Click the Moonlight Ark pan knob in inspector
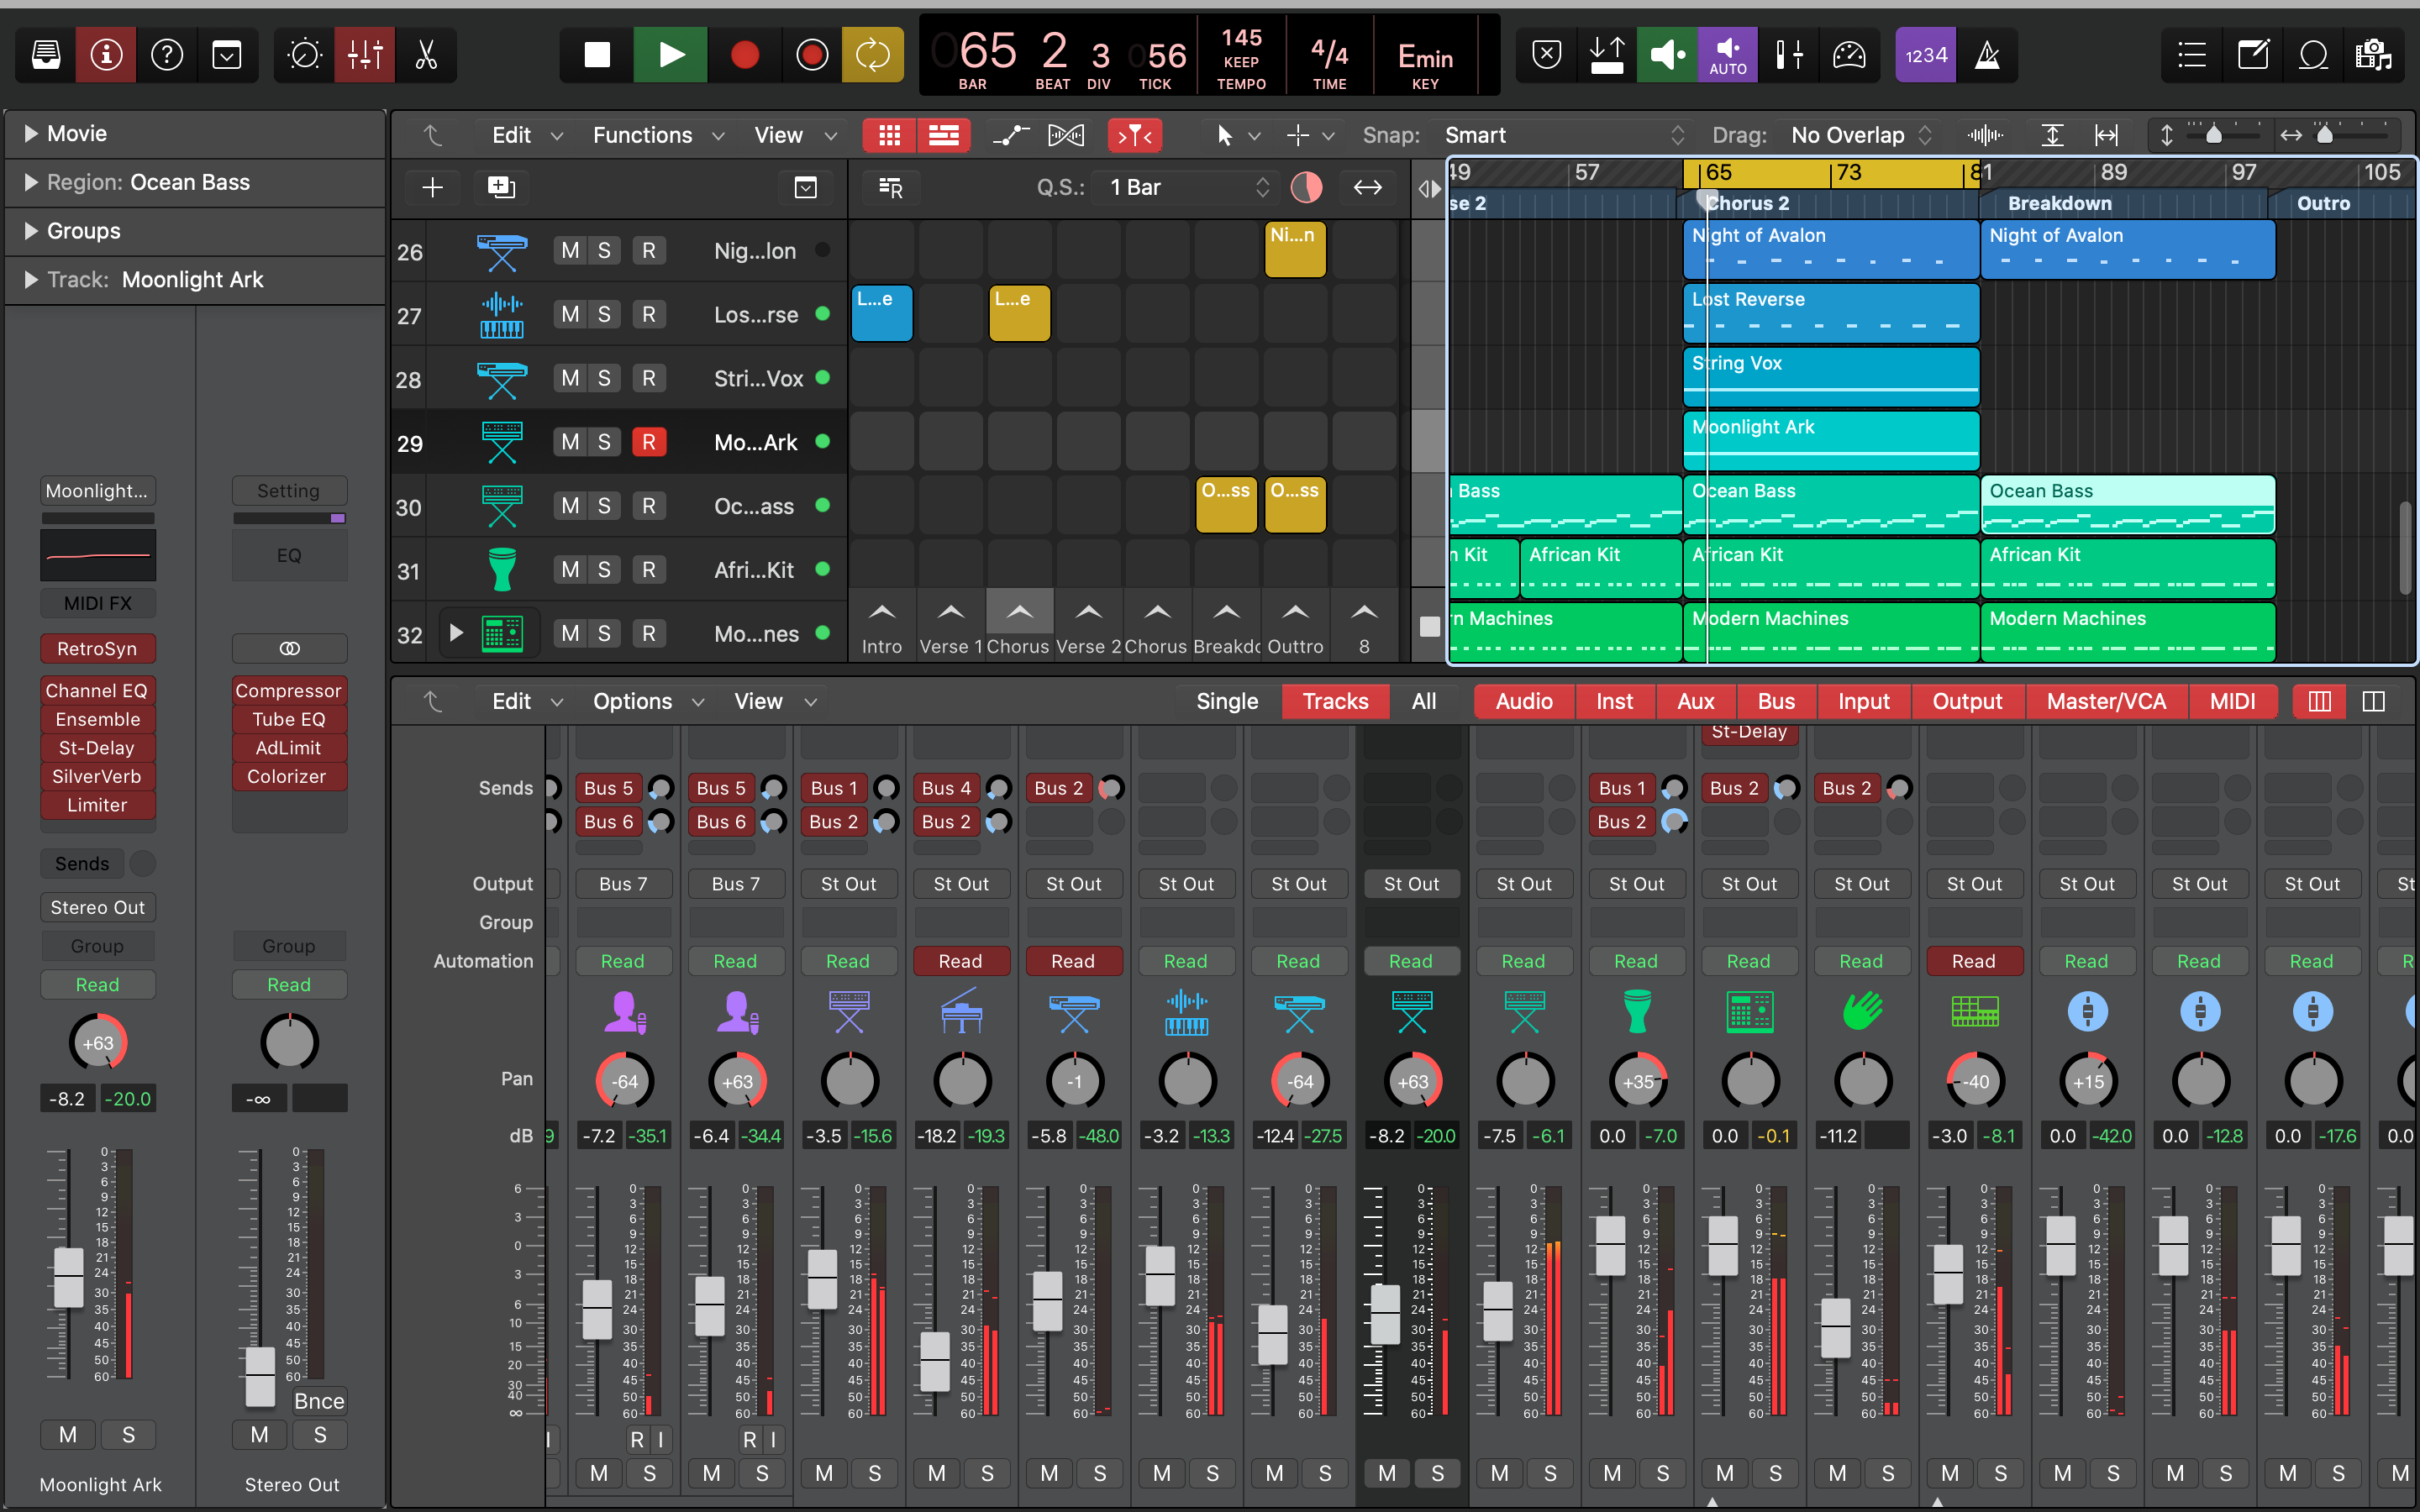 [x=98, y=1042]
